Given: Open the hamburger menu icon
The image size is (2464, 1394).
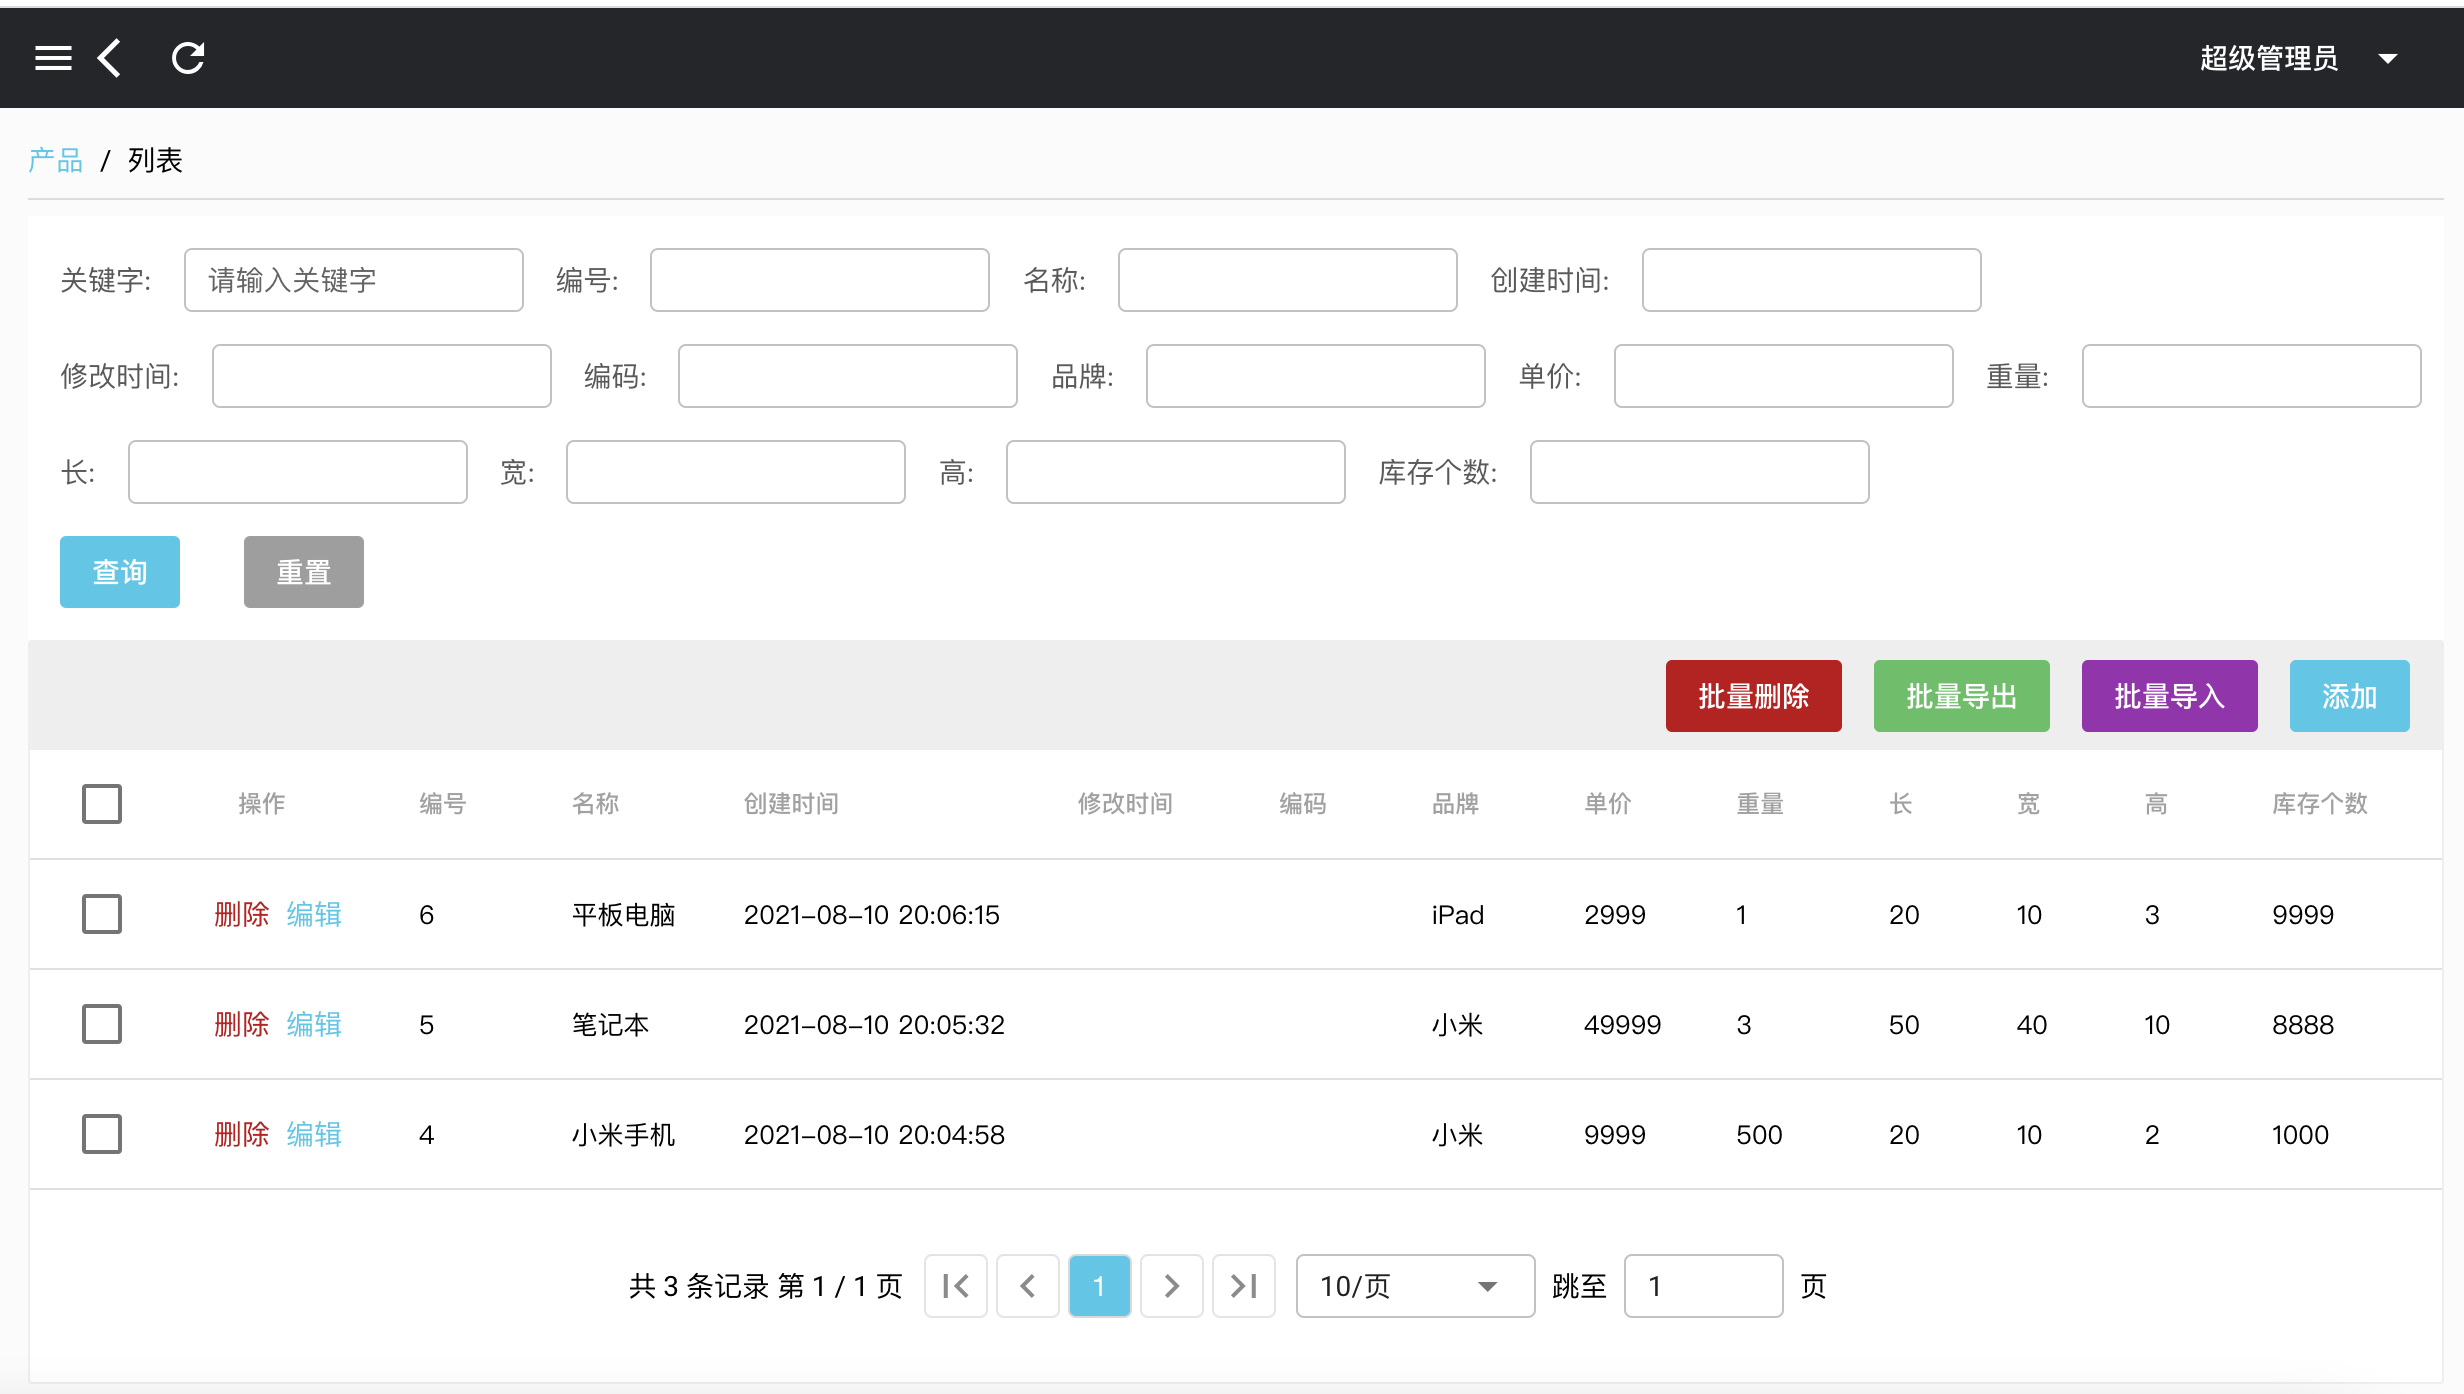Looking at the screenshot, I should click(53, 58).
